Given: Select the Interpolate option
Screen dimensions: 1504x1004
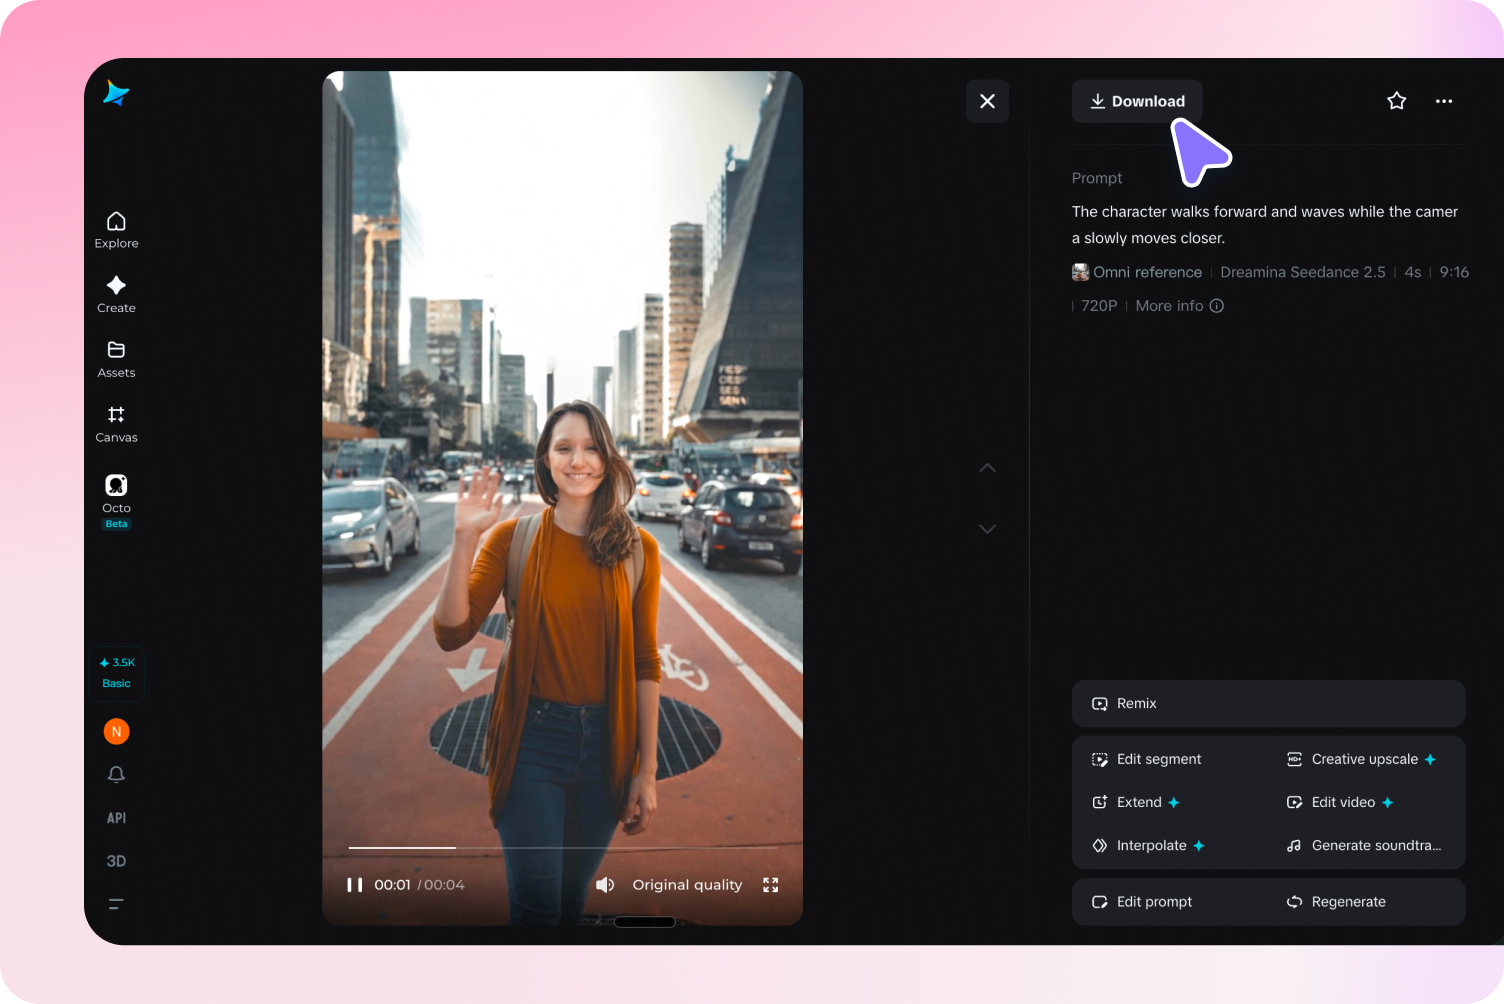Looking at the screenshot, I should tap(1149, 845).
